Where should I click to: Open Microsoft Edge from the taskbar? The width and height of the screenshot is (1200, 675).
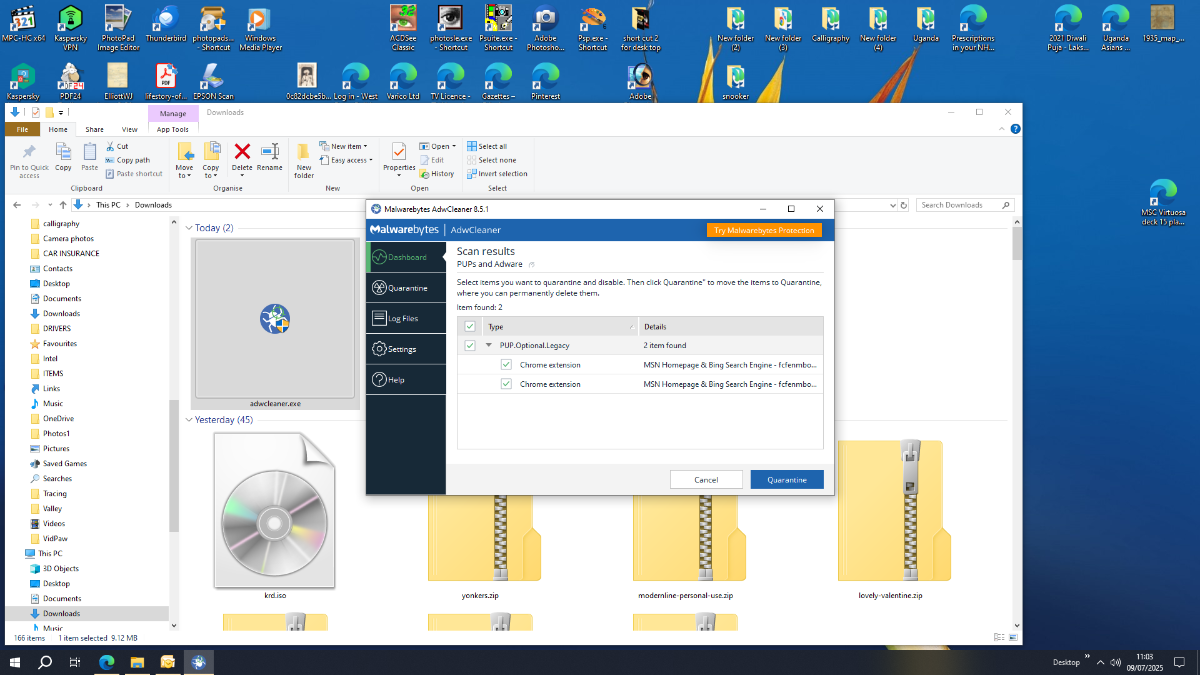tap(106, 662)
